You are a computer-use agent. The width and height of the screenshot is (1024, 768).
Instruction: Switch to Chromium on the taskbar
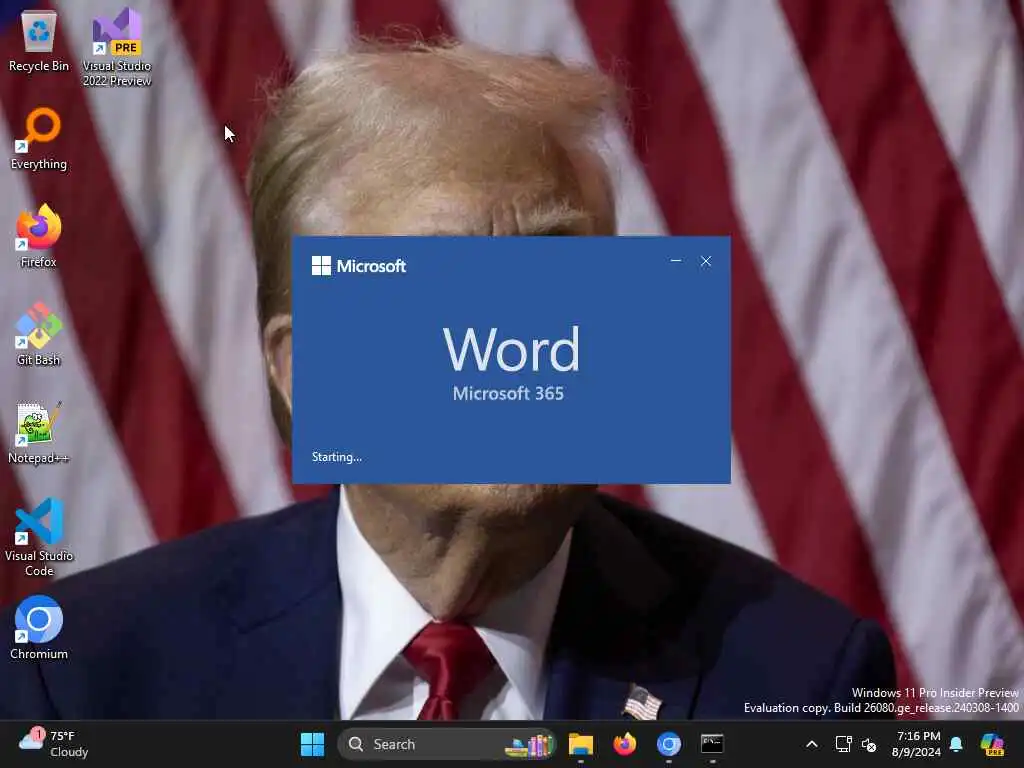669,744
